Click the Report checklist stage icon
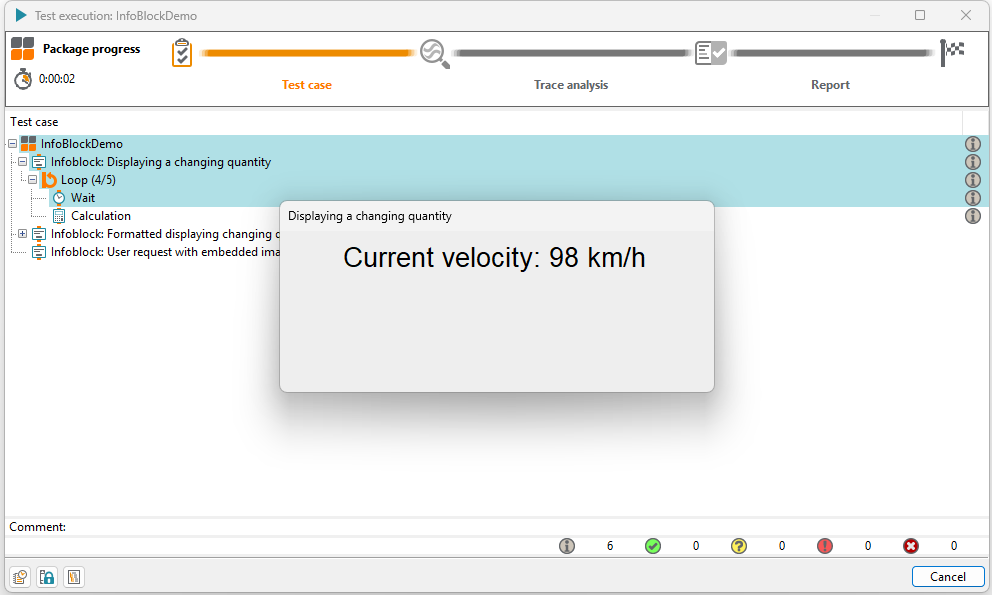The height and width of the screenshot is (595, 992). [710, 53]
